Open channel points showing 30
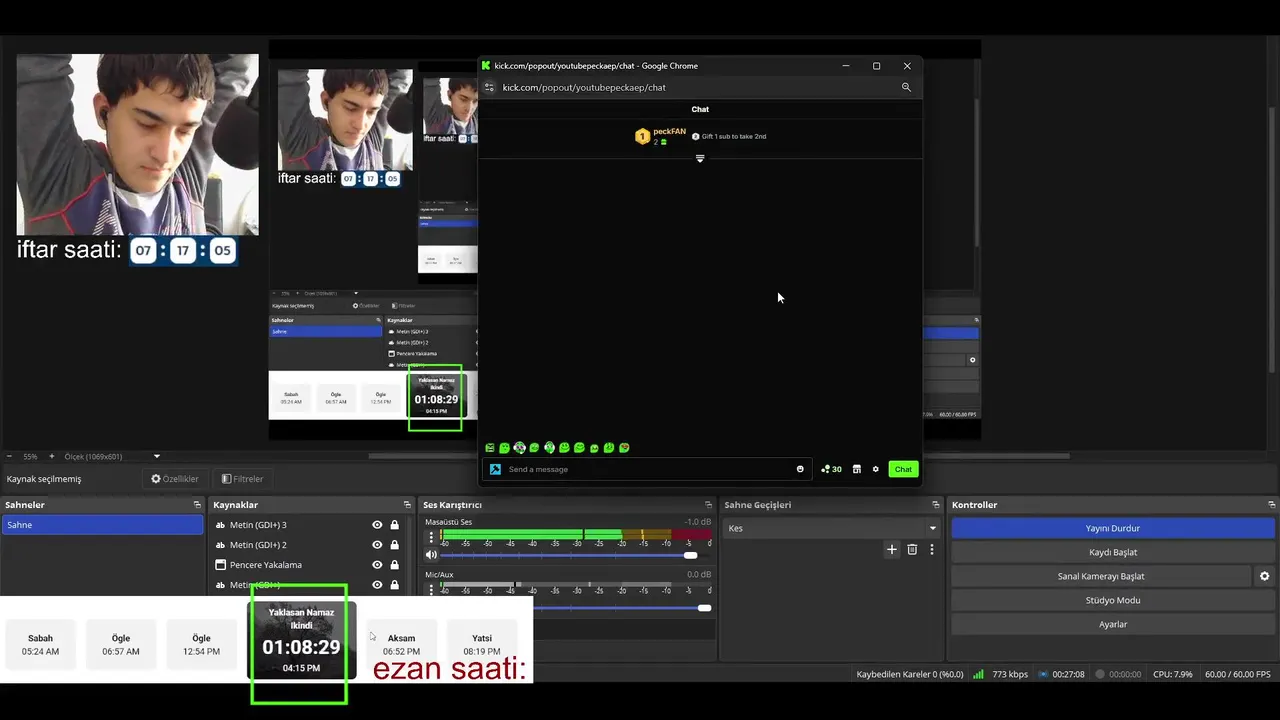The height and width of the screenshot is (720, 1280). click(831, 469)
